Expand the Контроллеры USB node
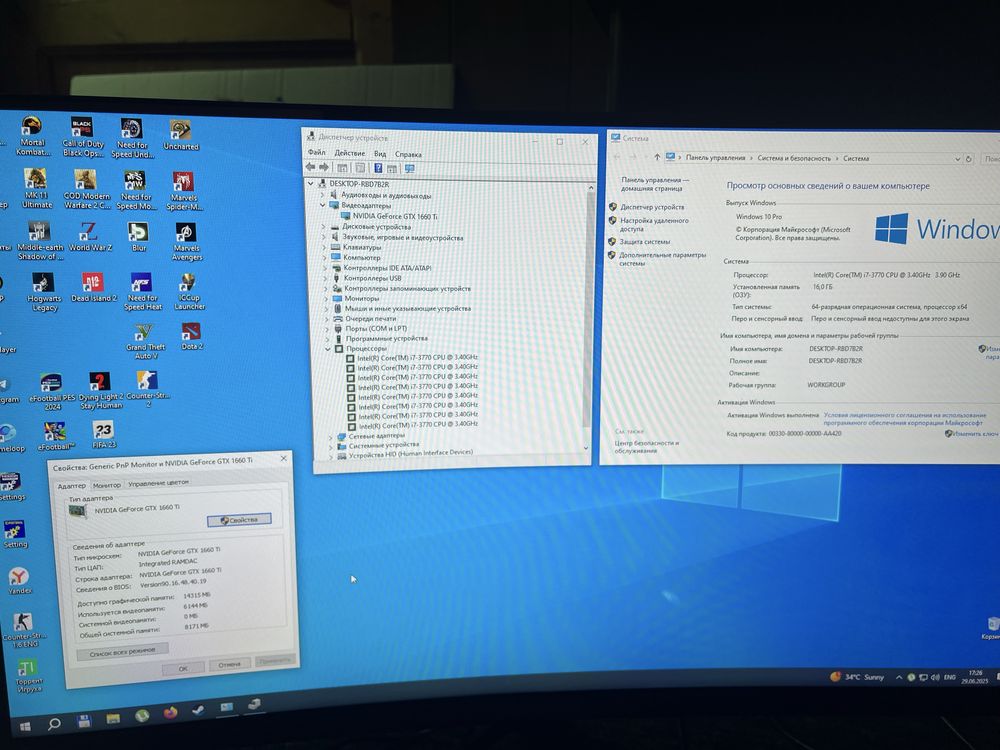 point(326,278)
